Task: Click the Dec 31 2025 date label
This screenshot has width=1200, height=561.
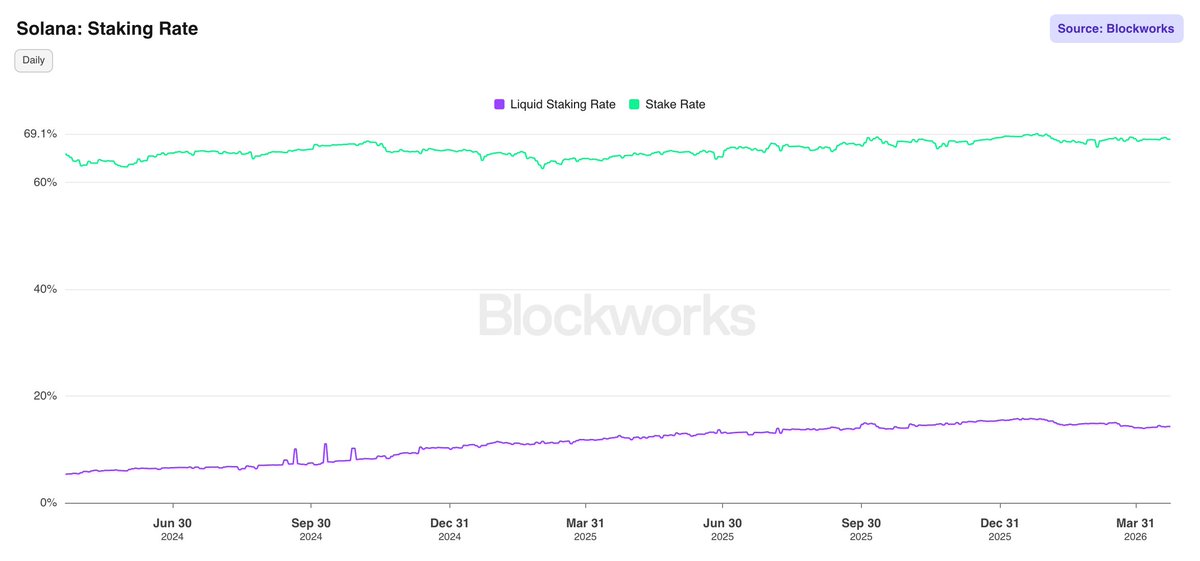Action: (x=999, y=528)
